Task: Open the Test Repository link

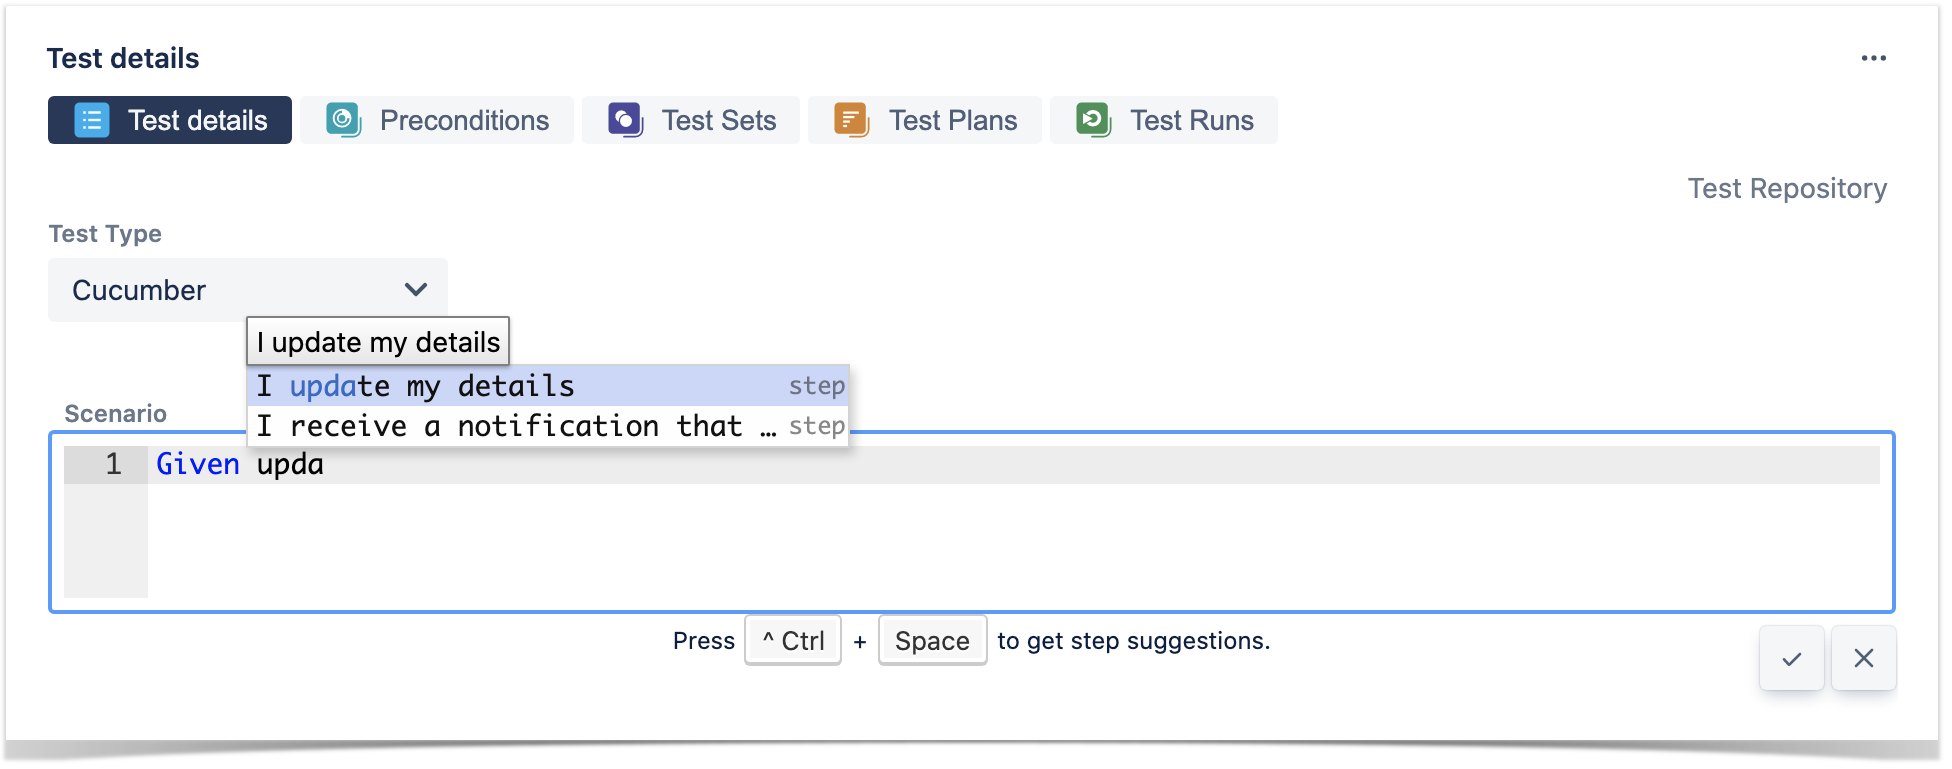Action: (1787, 188)
